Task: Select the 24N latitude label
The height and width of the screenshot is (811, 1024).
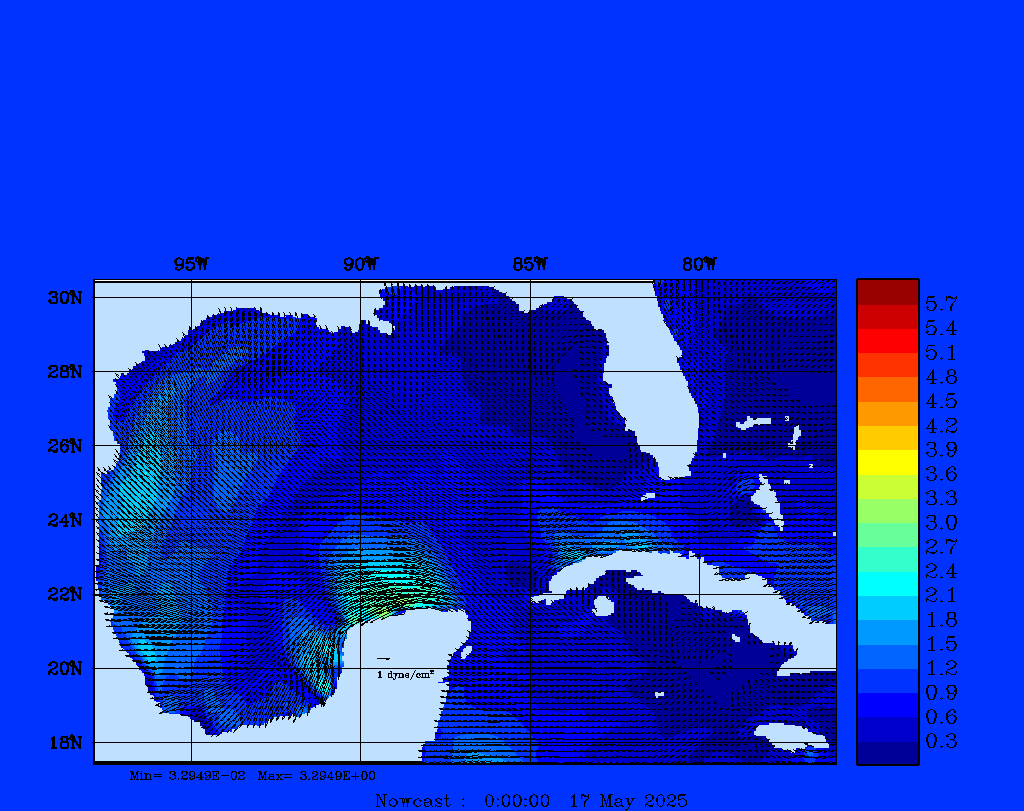Action: pyautogui.click(x=64, y=520)
